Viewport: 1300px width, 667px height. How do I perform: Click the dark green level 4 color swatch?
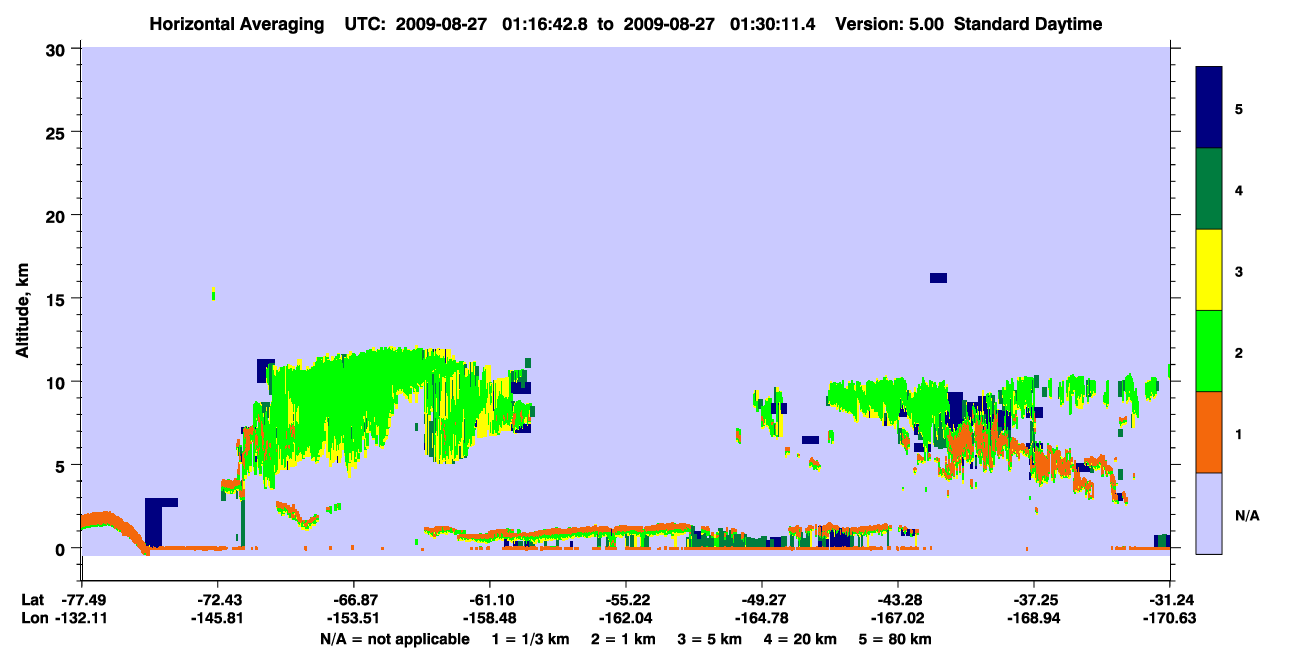coord(1209,188)
